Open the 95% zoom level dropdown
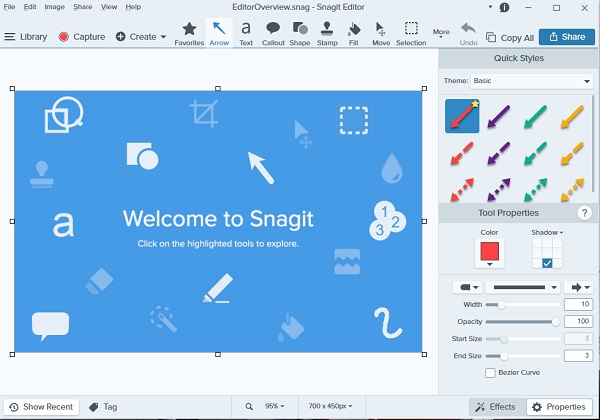Viewport: 600px width, 420px height. (x=273, y=407)
